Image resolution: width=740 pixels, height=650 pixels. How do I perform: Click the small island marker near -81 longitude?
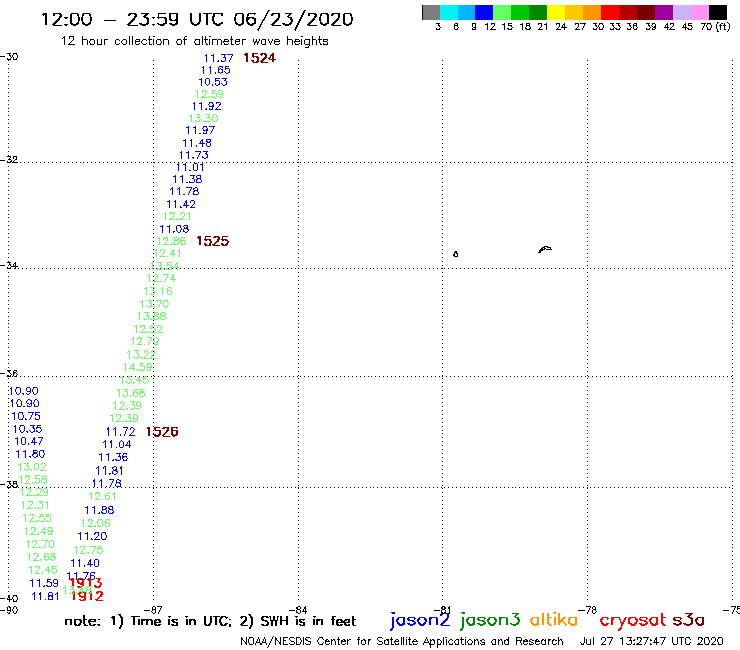[455, 254]
